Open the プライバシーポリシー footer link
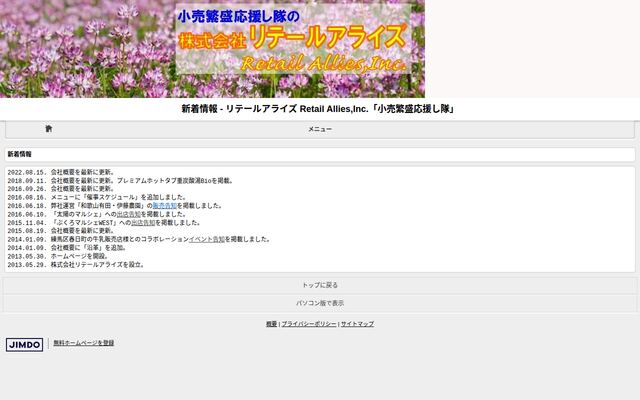The width and height of the screenshot is (640, 400). pos(309,324)
